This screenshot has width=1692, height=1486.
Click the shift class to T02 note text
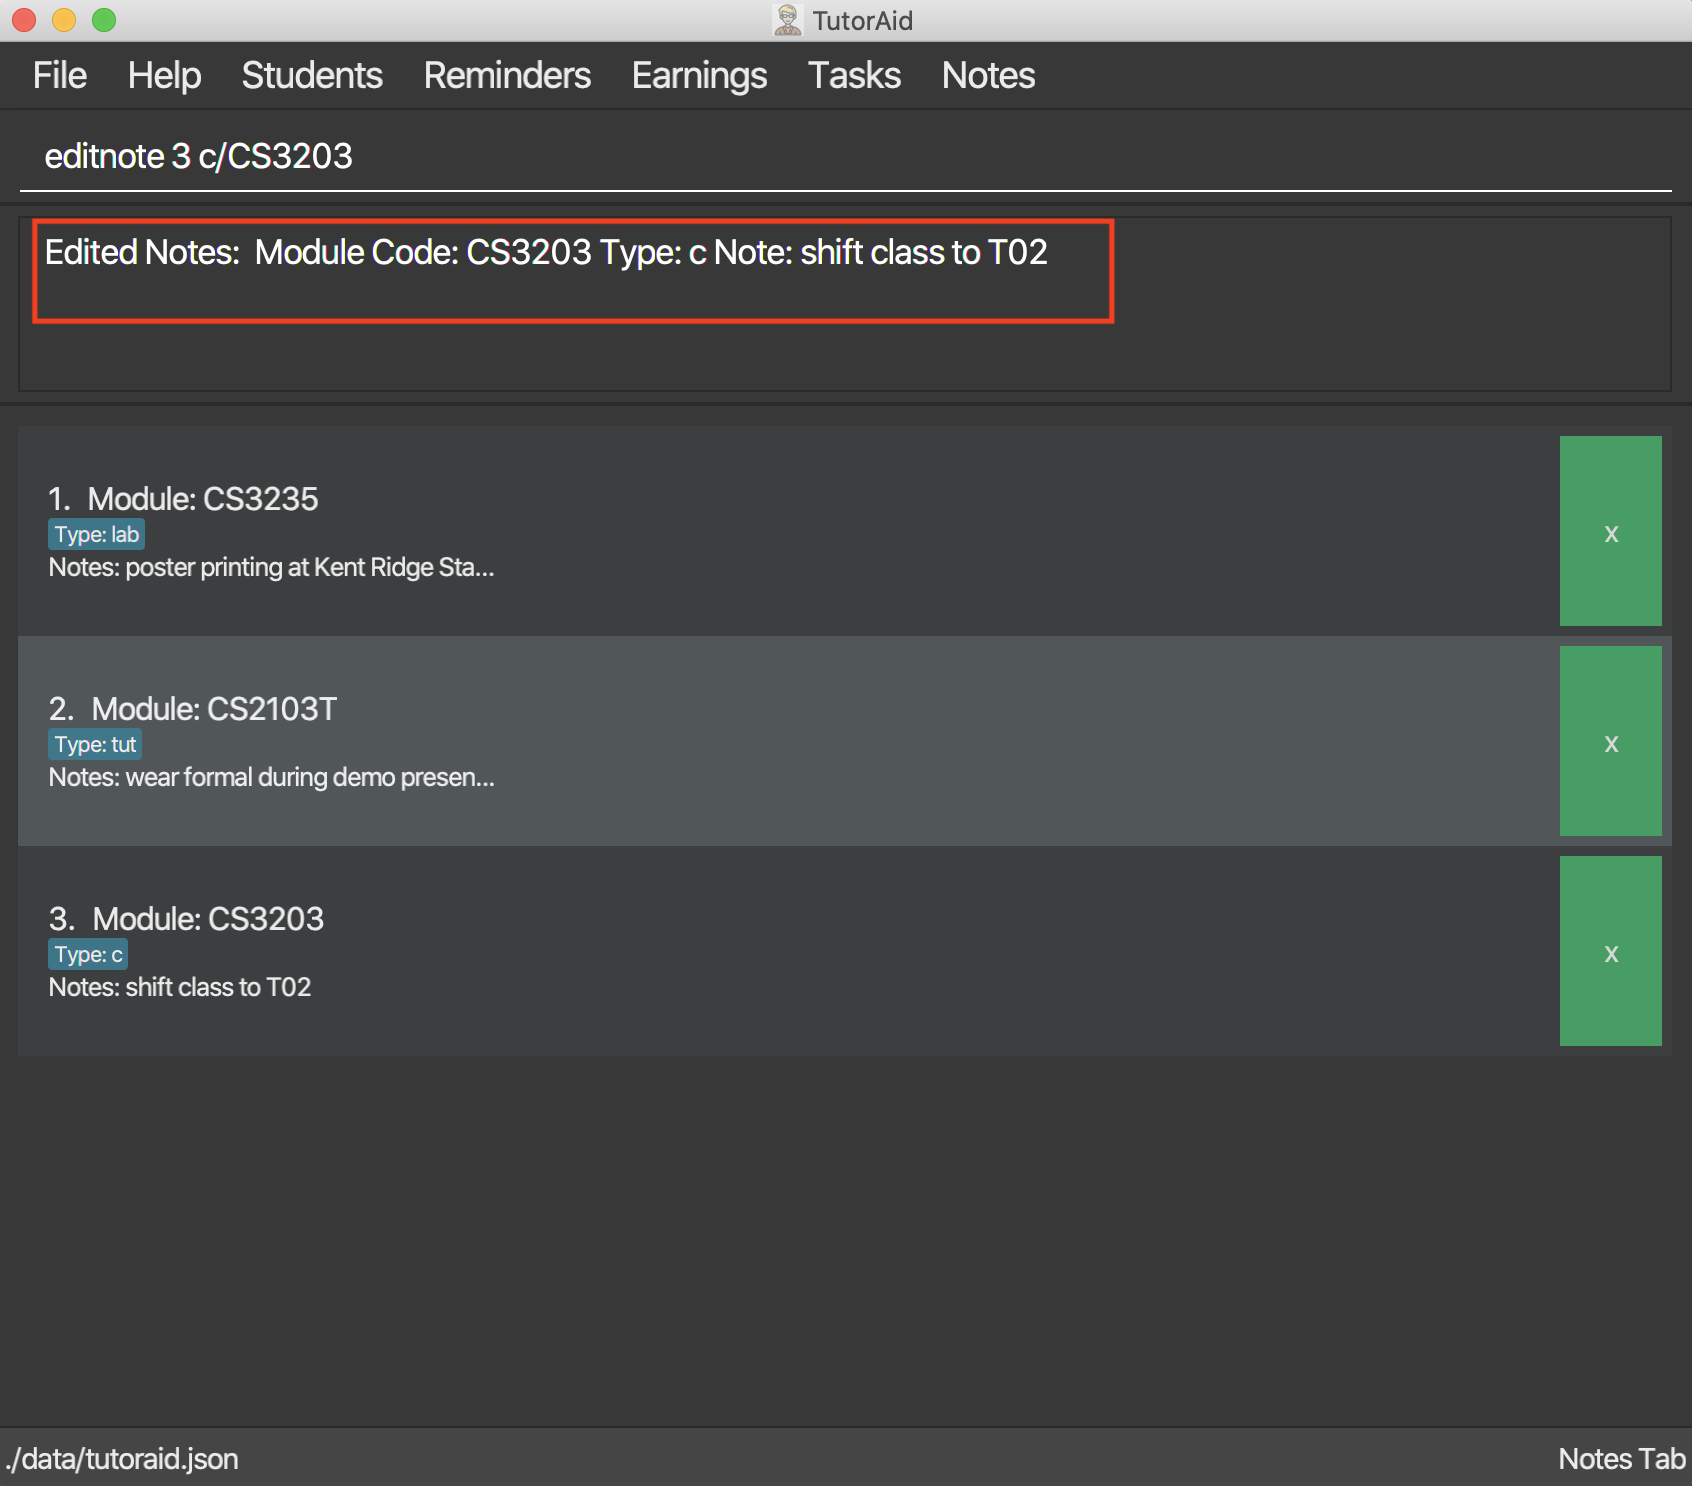click(x=180, y=988)
